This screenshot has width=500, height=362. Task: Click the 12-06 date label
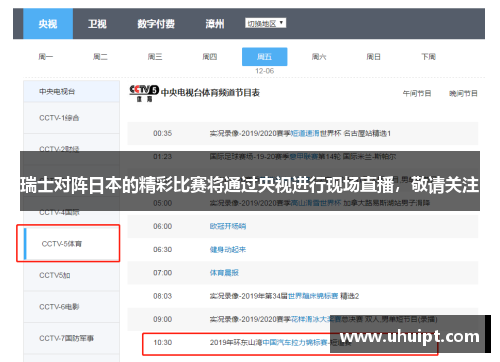pos(265,71)
